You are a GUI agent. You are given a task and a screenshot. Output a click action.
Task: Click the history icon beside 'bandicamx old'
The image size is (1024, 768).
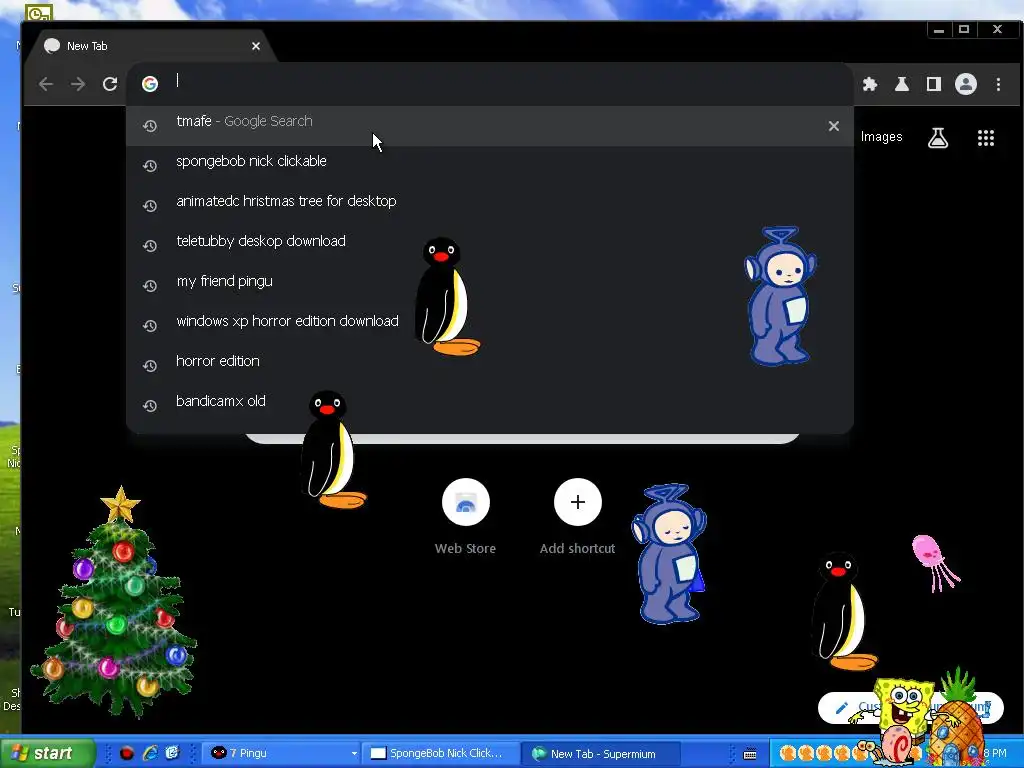coord(150,406)
